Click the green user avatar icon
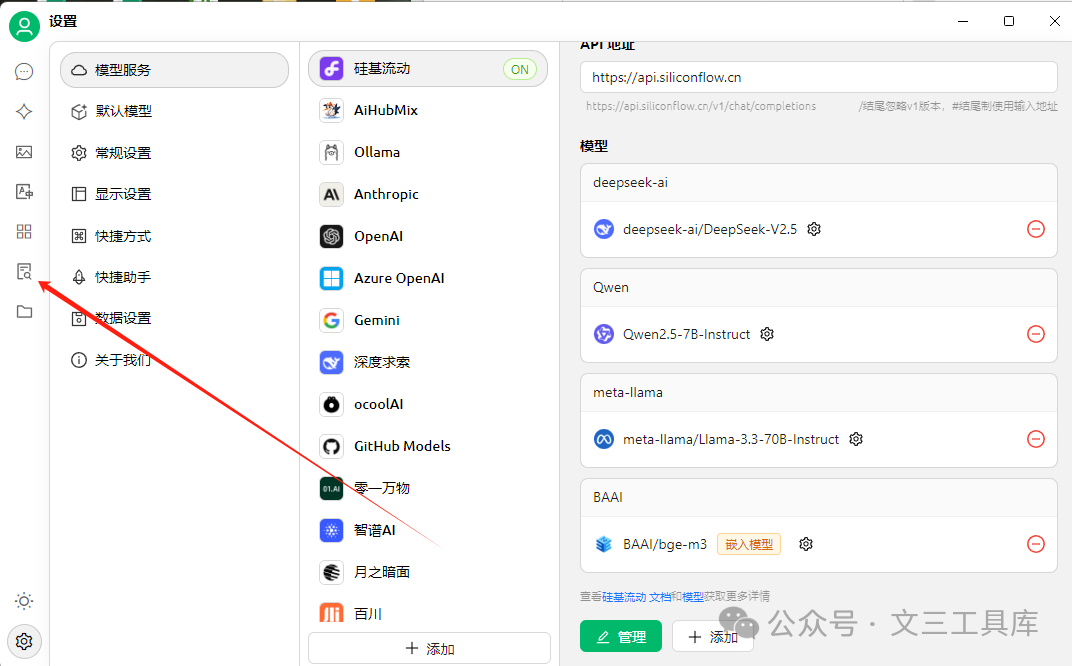Image resolution: width=1072 pixels, height=666 pixels. [x=24, y=26]
